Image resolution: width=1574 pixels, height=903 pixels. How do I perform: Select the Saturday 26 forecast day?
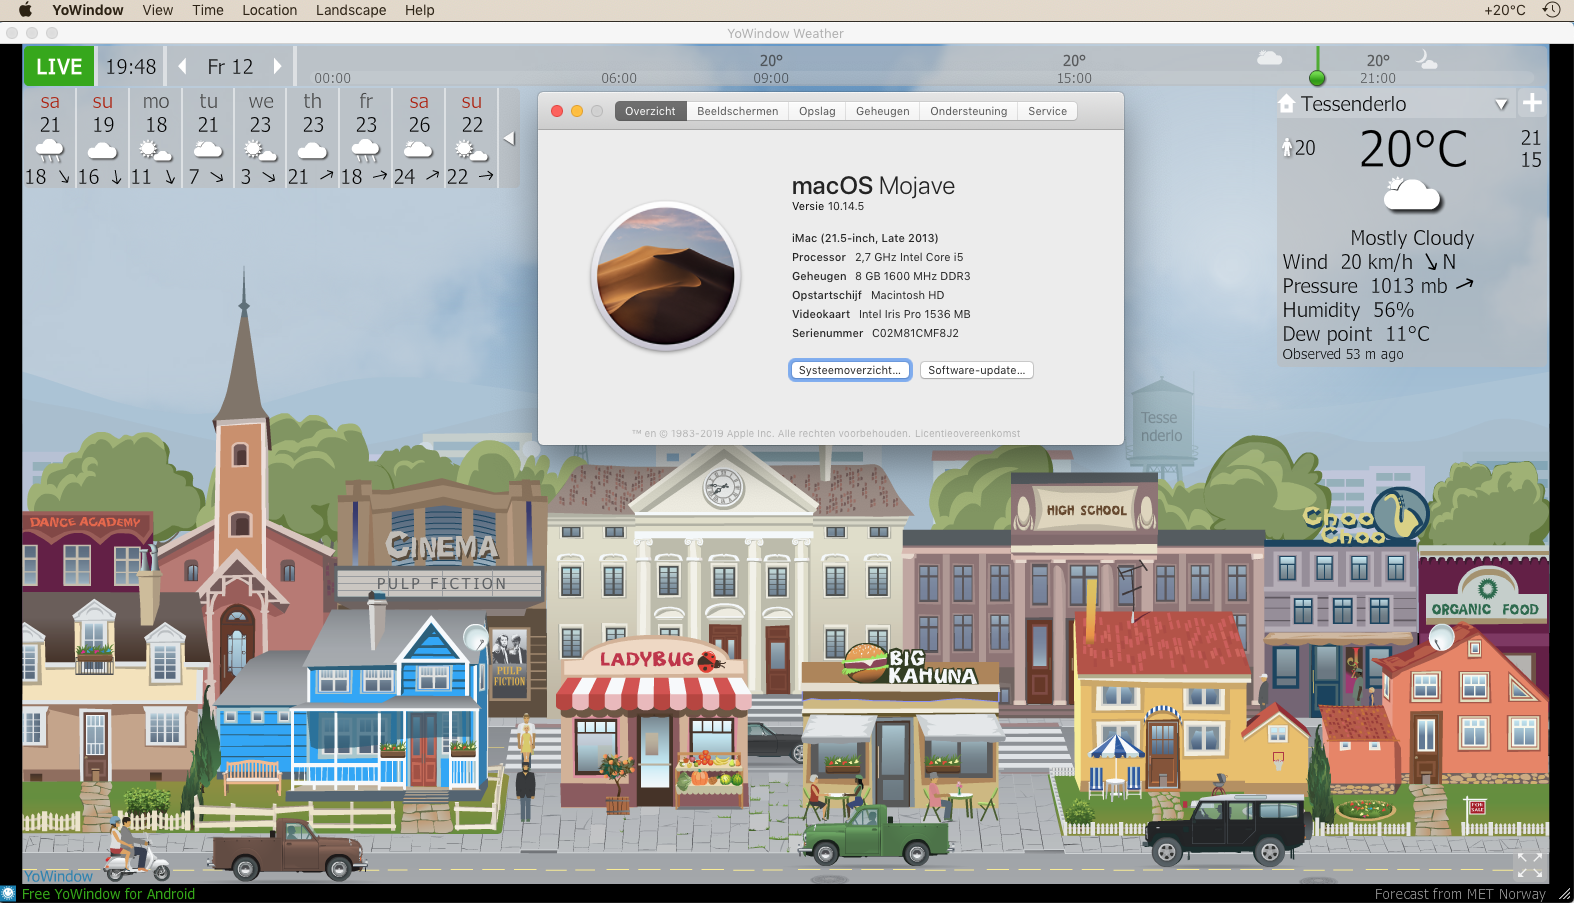pyautogui.click(x=419, y=138)
